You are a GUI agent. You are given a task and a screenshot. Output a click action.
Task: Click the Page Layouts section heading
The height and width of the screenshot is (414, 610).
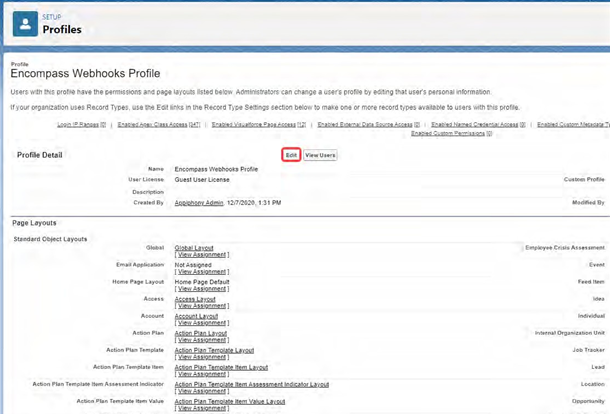pos(34,223)
